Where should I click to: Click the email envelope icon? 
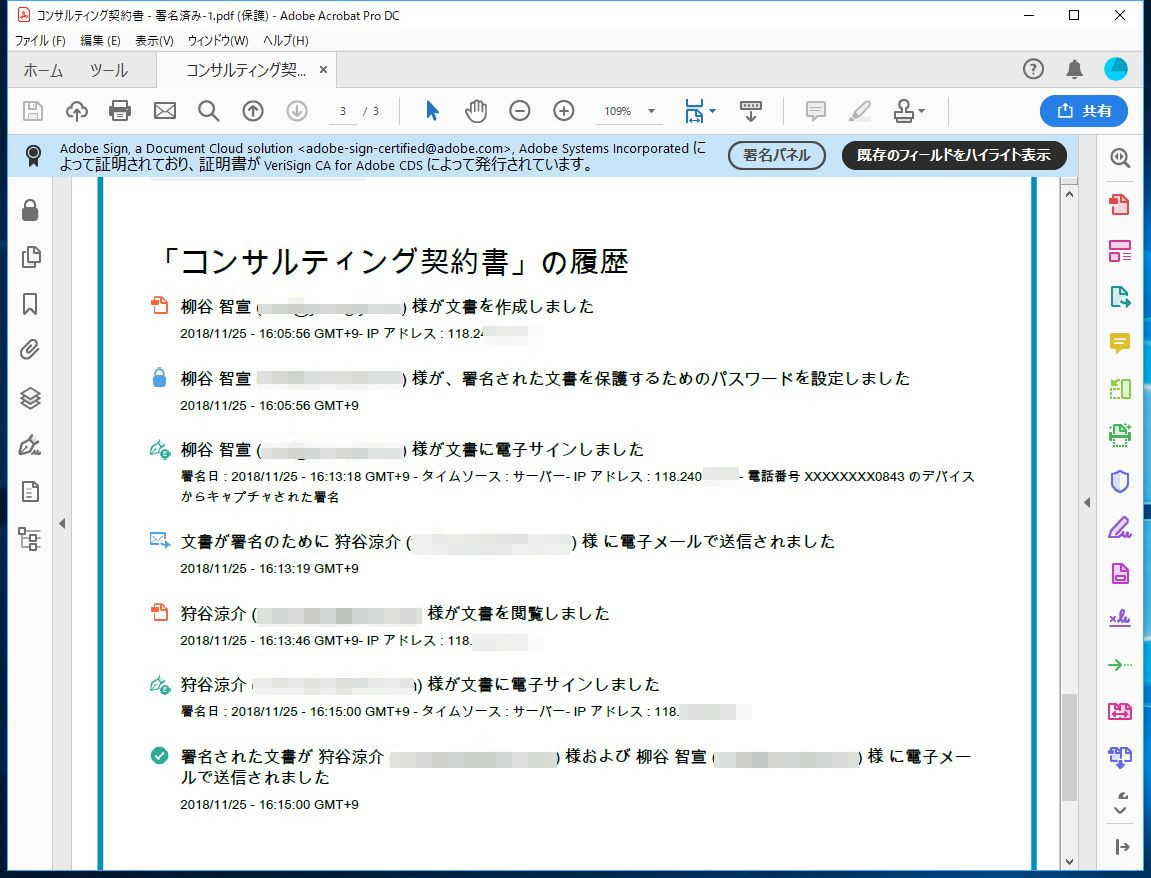point(164,111)
